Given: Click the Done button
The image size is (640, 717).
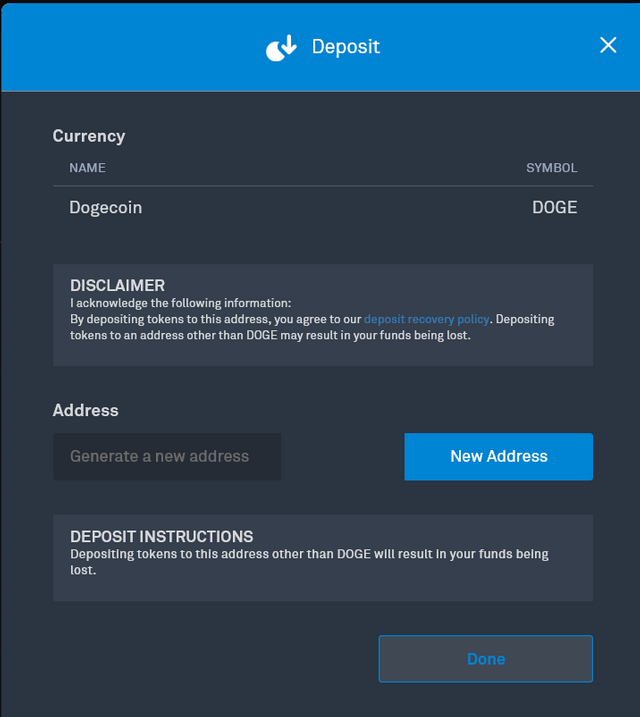Looking at the screenshot, I should pyautogui.click(x=485, y=658).
